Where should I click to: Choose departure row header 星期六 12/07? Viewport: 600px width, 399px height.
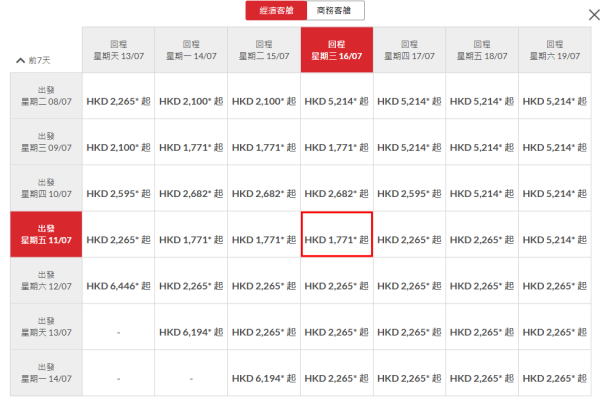[x=46, y=280]
